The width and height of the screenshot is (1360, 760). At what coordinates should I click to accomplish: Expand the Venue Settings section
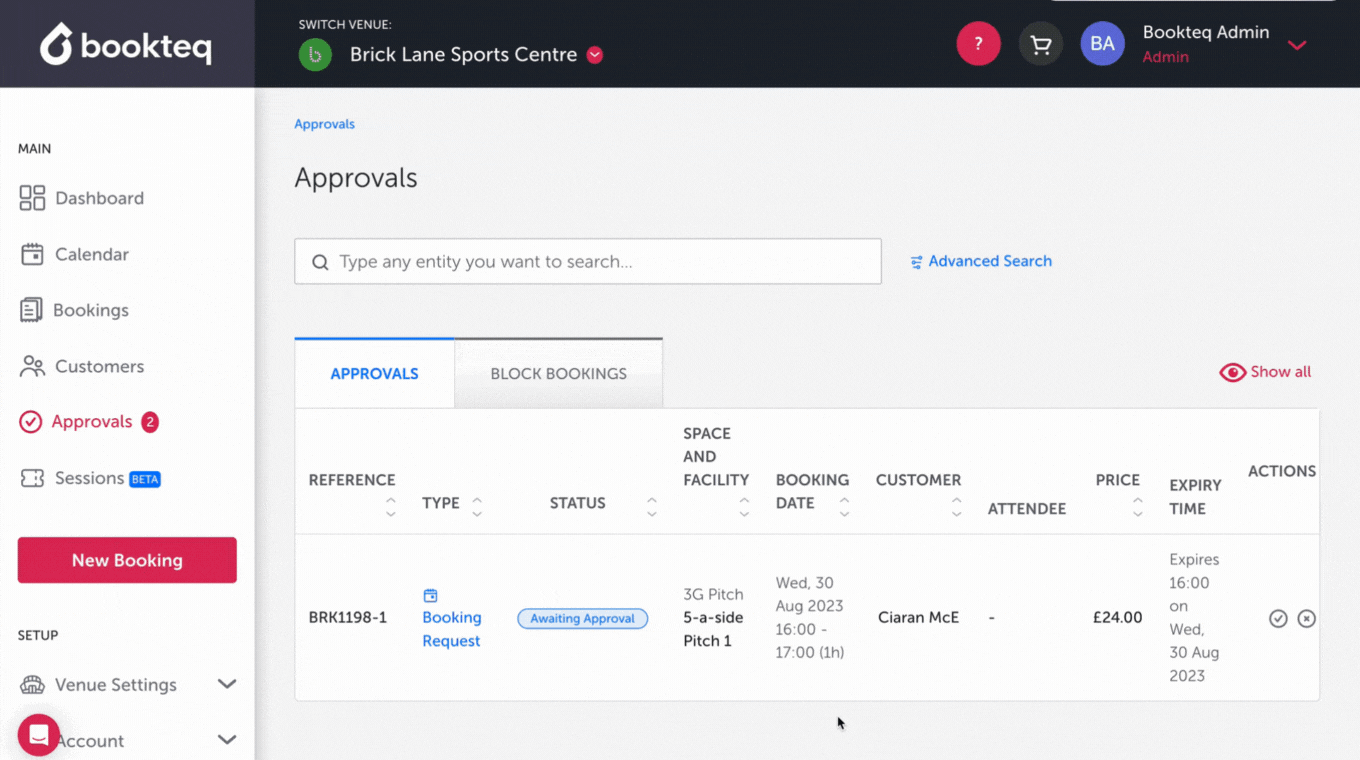click(x=227, y=684)
